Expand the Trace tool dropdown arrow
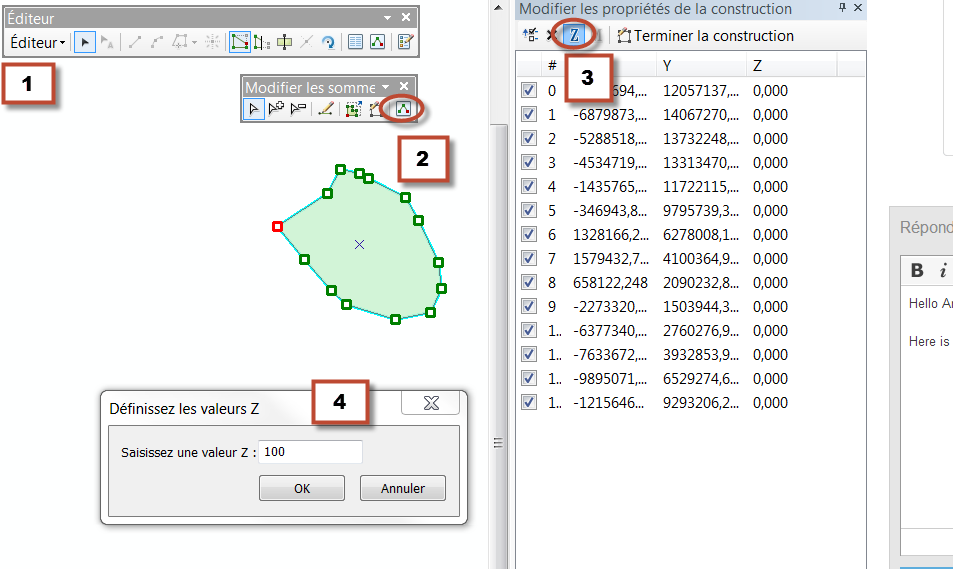This screenshot has height=569, width=953. 194,43
